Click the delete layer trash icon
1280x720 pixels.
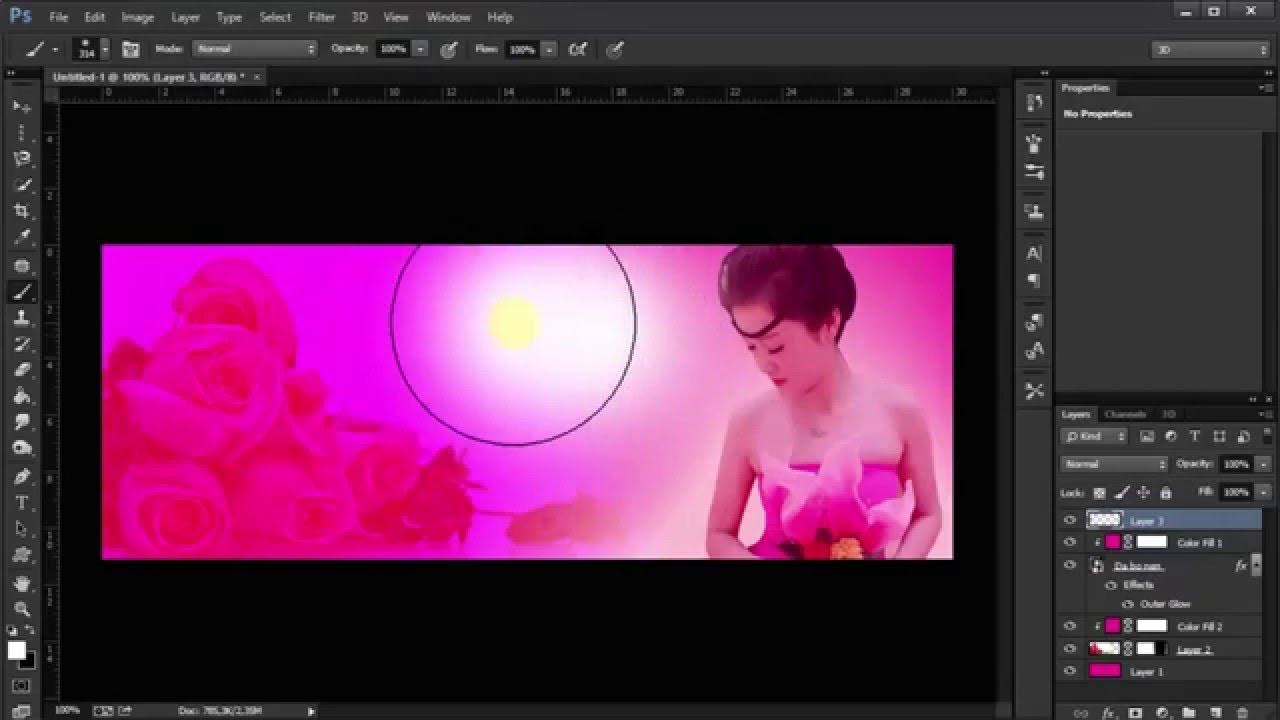(1243, 713)
